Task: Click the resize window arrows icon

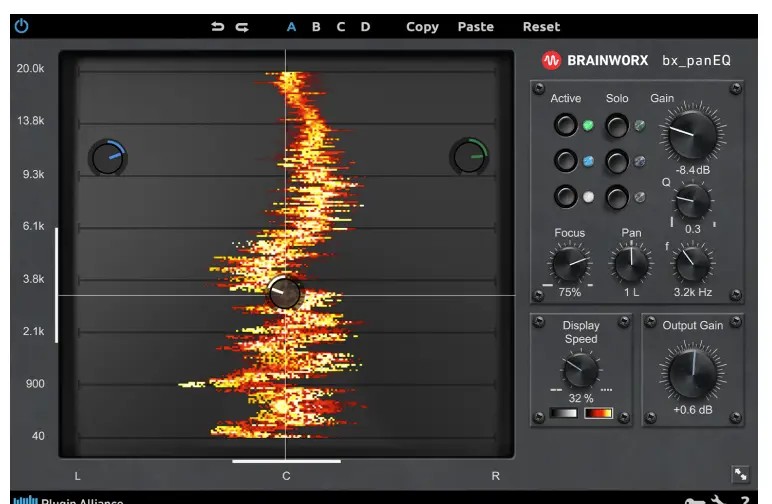Action: (x=740, y=474)
